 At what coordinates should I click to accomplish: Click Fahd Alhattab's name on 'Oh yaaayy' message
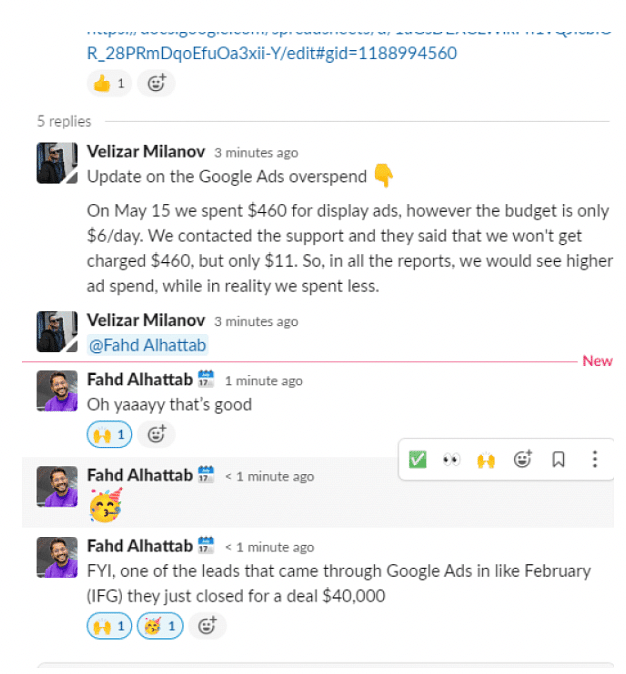pyautogui.click(x=140, y=380)
